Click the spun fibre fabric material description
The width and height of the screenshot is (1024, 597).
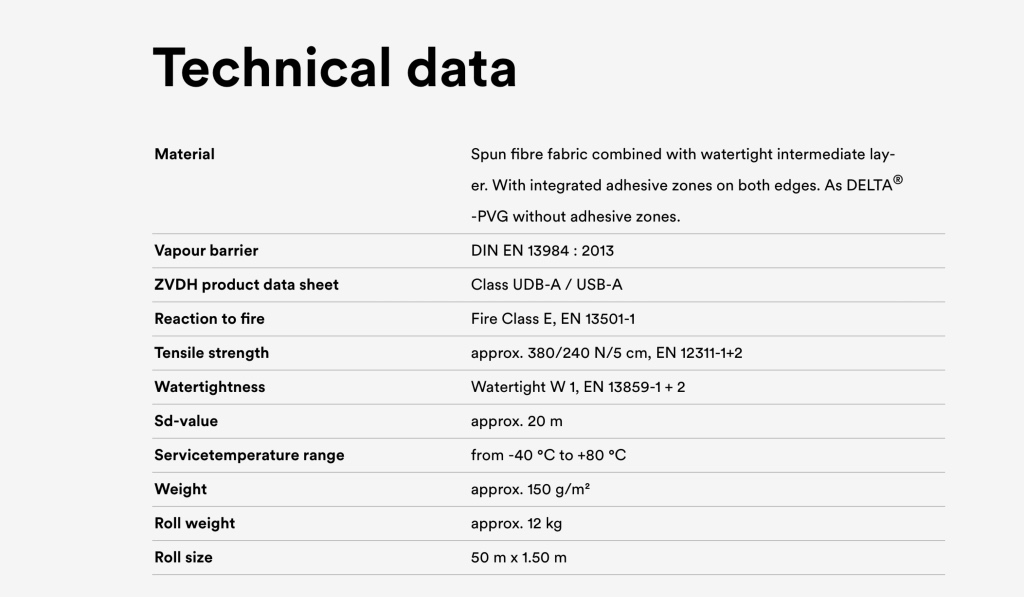(x=686, y=185)
